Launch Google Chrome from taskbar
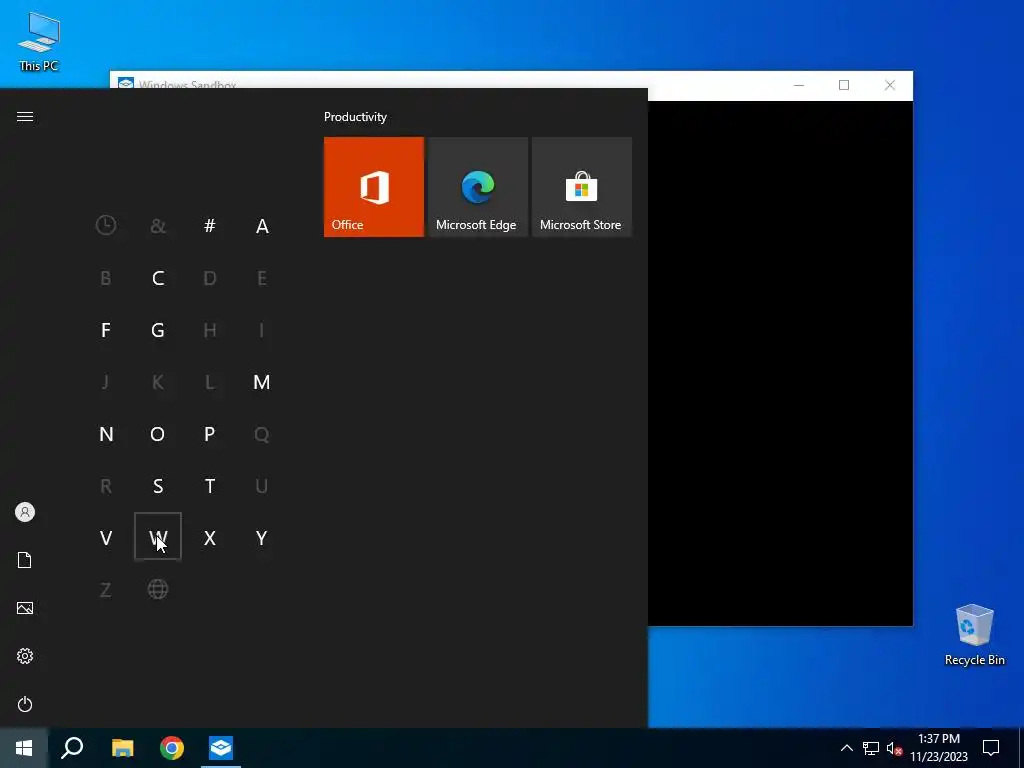Screen dimensions: 1024x768 (x=172, y=748)
